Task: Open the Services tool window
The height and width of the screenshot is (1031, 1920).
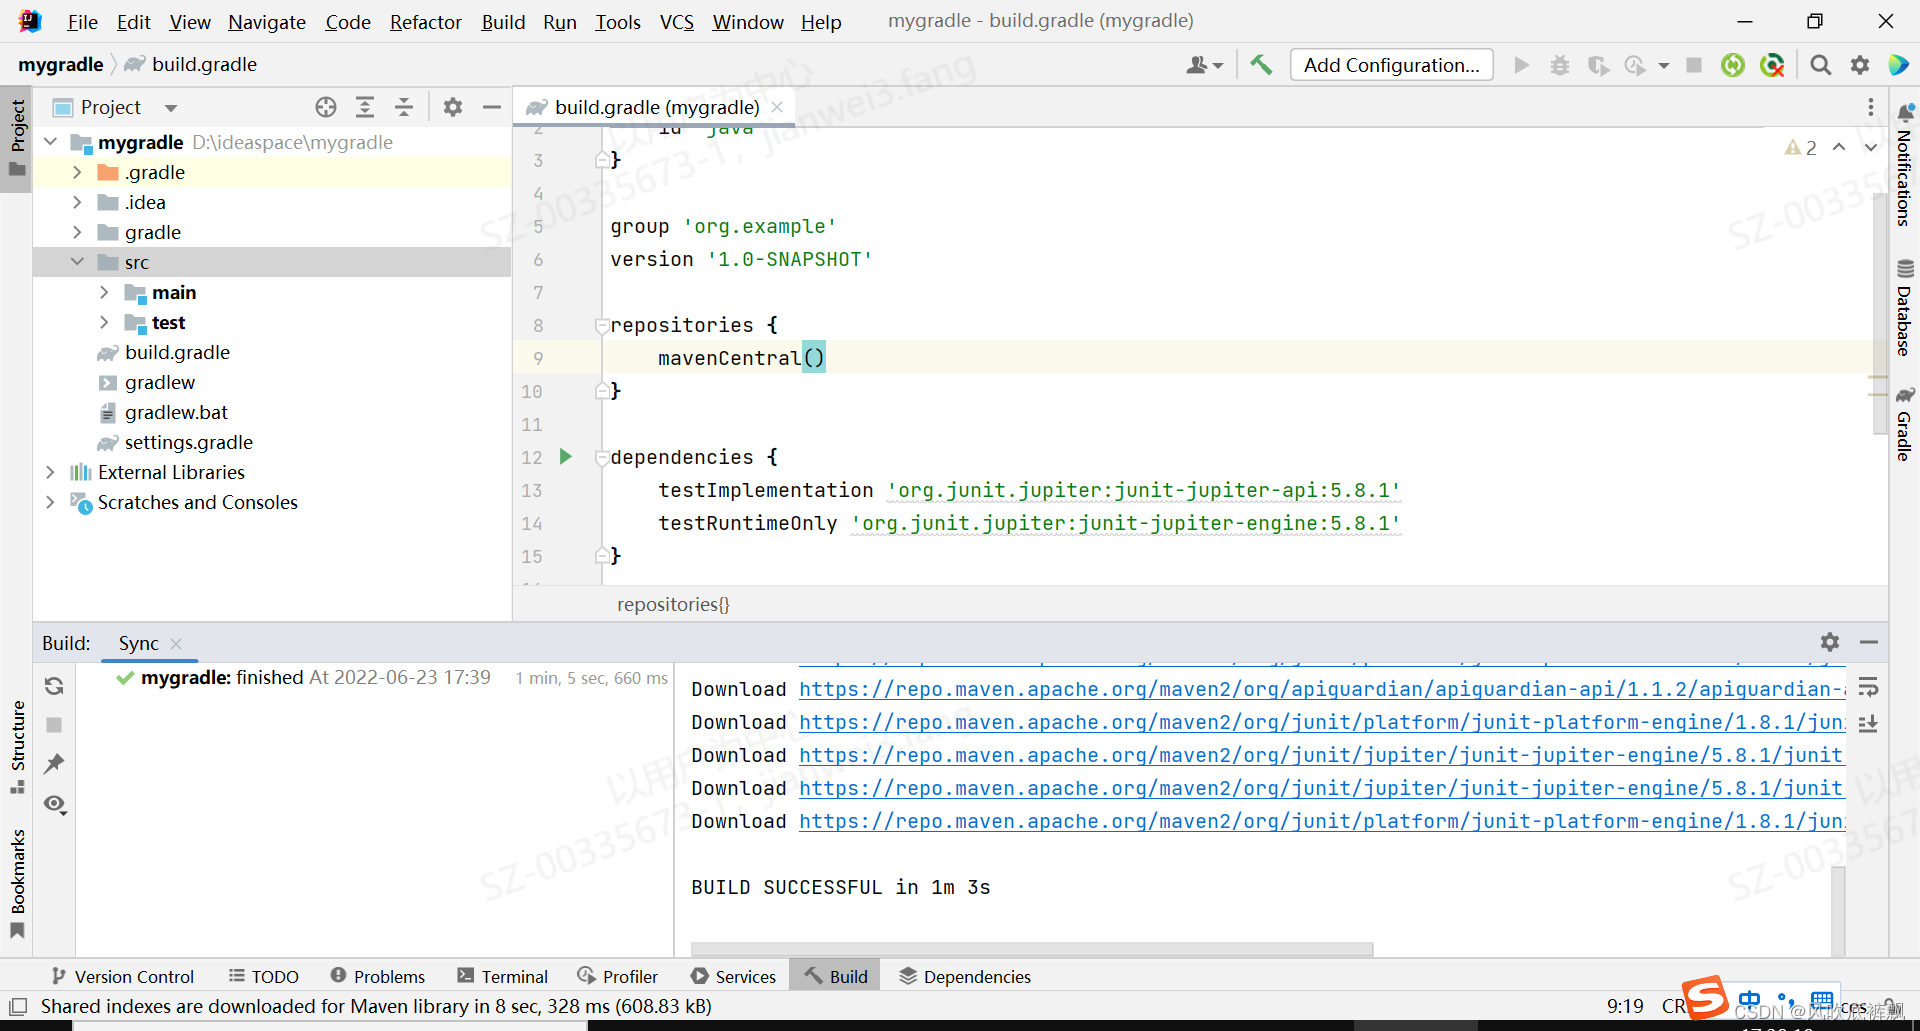Action: pyautogui.click(x=733, y=976)
